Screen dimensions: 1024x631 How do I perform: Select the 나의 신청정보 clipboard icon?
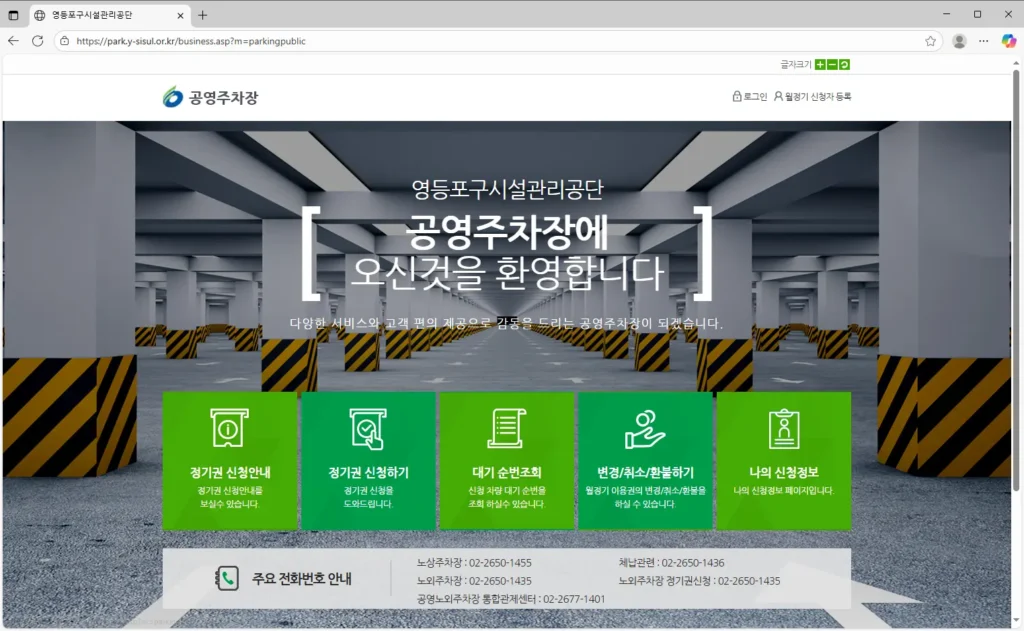click(786, 430)
